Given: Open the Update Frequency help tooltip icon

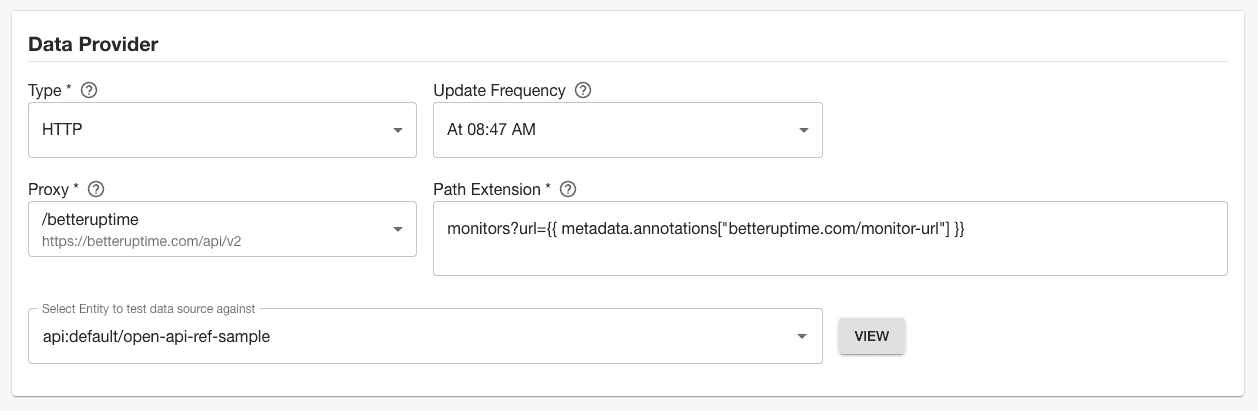Looking at the screenshot, I should [x=584, y=90].
